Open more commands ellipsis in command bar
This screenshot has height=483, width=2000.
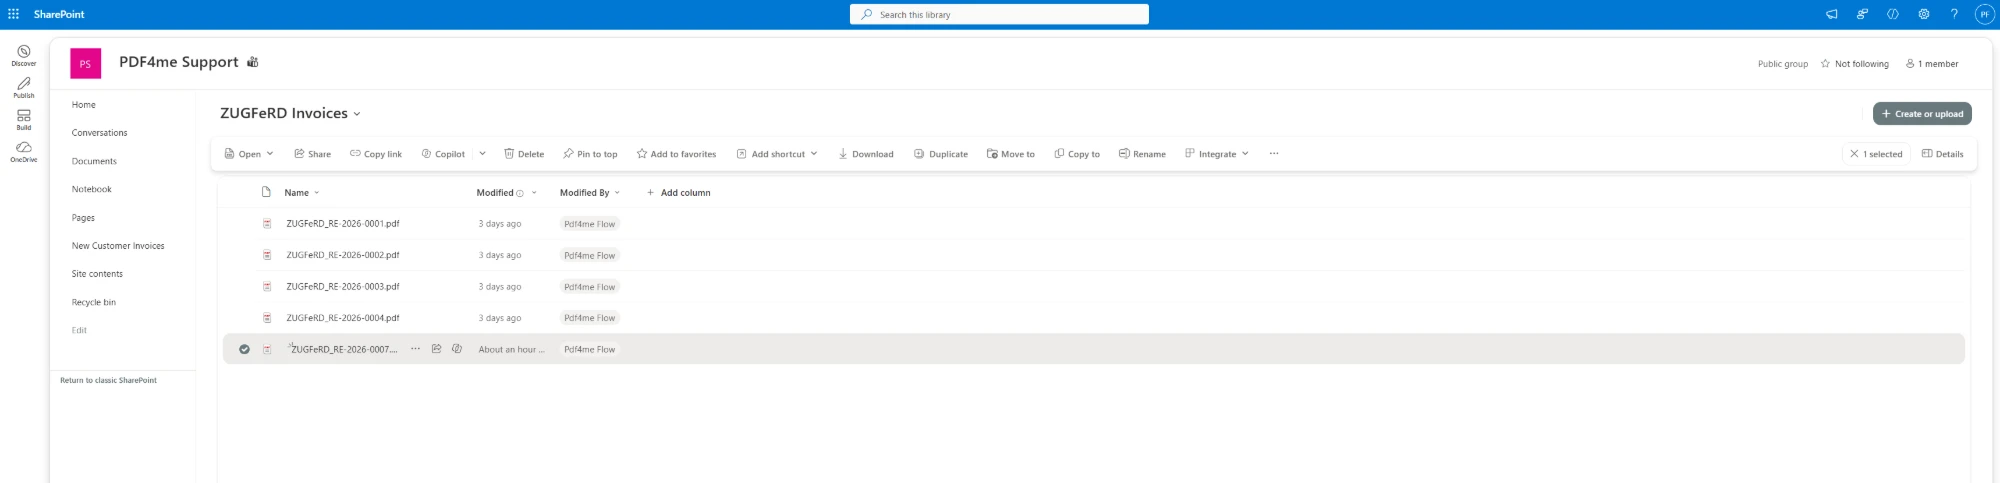click(x=1274, y=154)
